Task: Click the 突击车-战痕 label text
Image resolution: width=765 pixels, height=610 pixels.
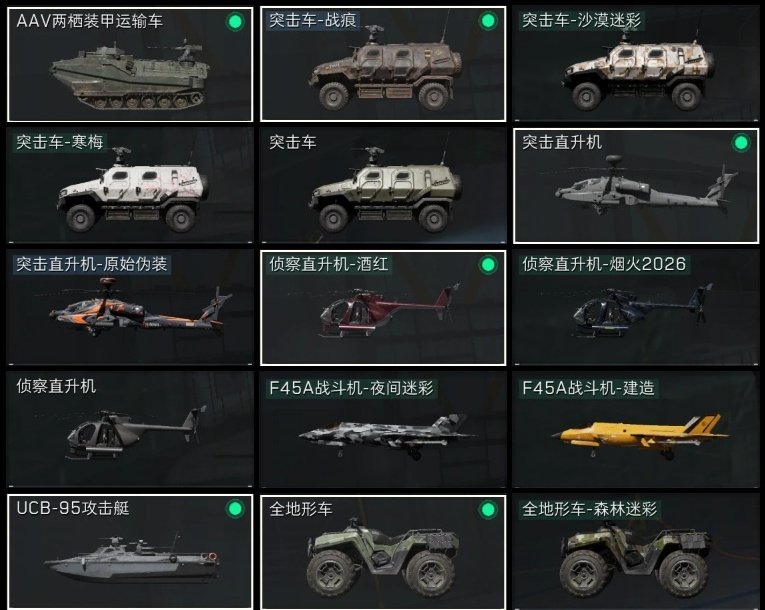Action: click(313, 20)
